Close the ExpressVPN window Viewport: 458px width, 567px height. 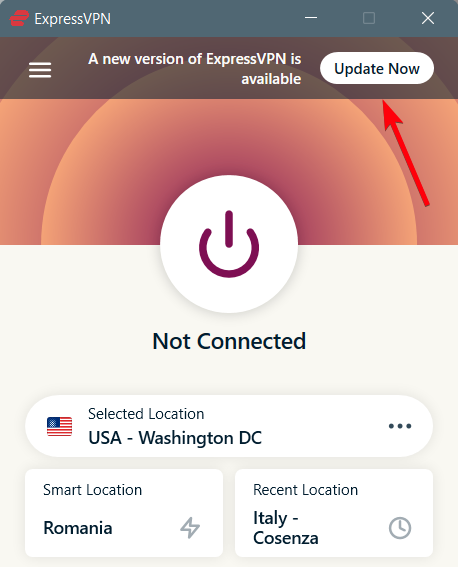coord(428,18)
